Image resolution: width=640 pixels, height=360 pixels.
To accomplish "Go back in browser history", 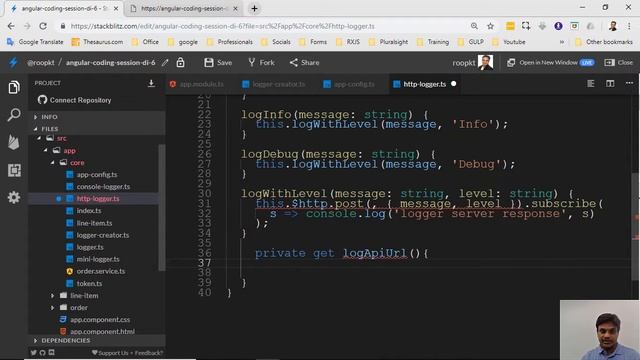I will [x=11, y=26].
